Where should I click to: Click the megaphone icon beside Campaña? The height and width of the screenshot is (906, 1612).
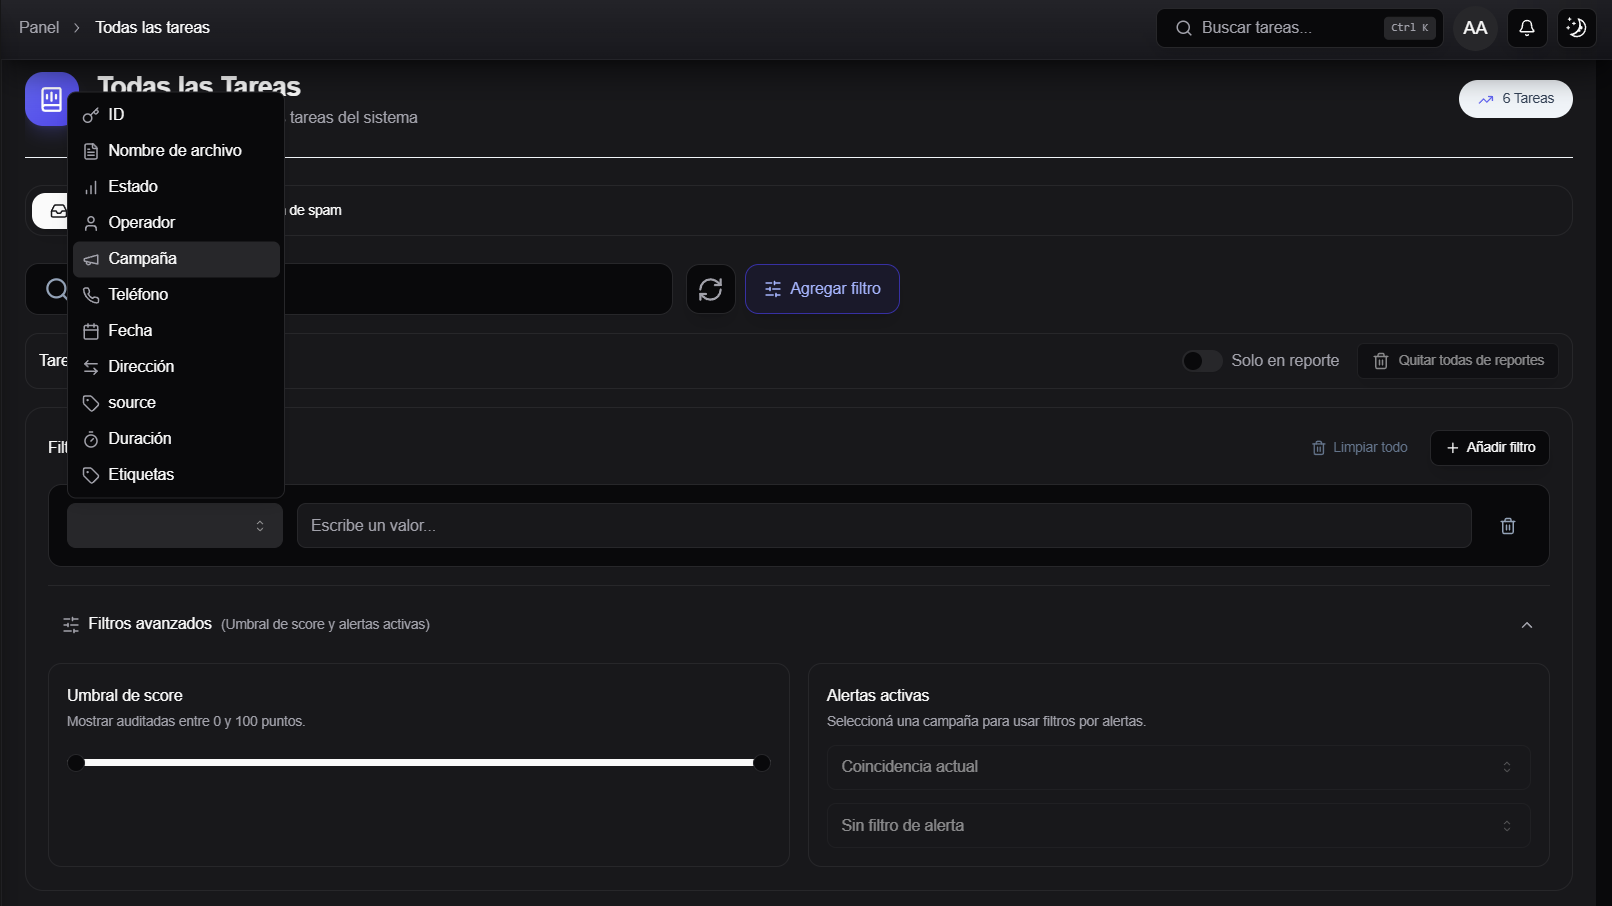tap(91, 259)
